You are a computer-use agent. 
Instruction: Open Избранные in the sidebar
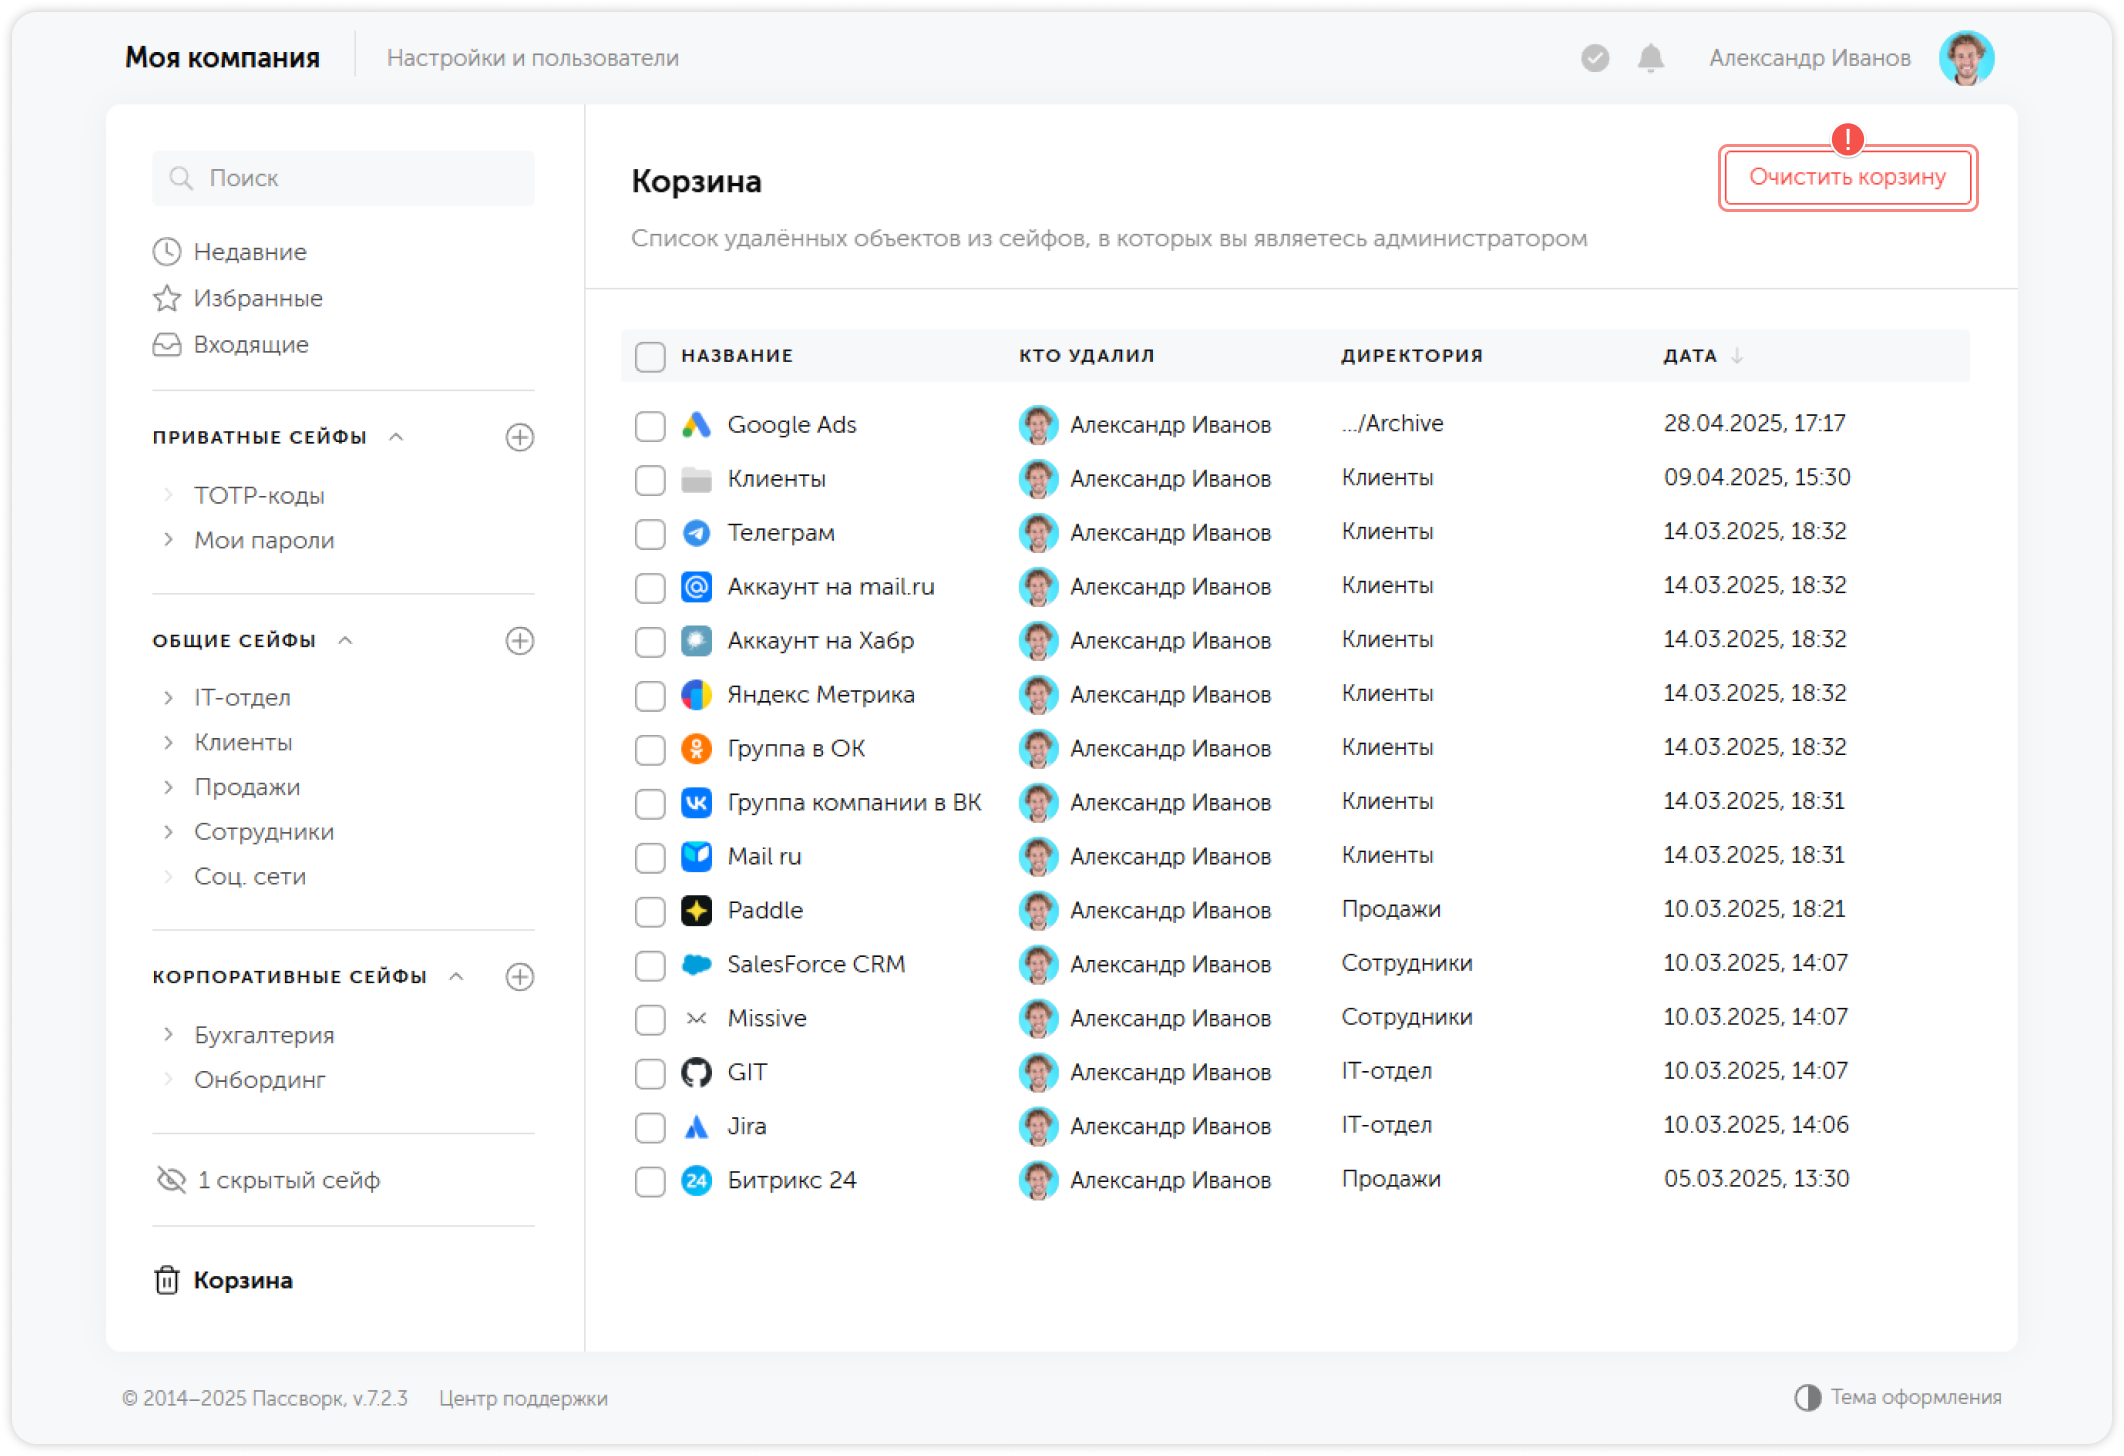[x=257, y=298]
